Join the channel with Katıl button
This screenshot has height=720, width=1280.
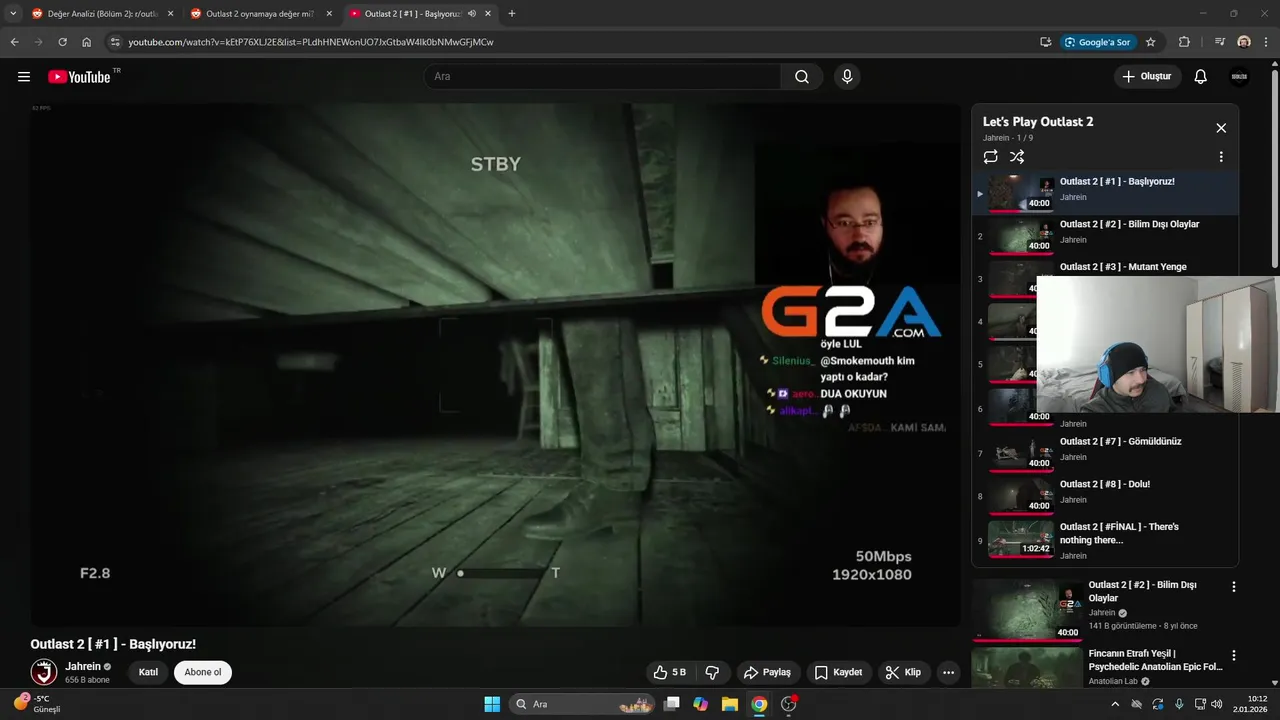148,672
